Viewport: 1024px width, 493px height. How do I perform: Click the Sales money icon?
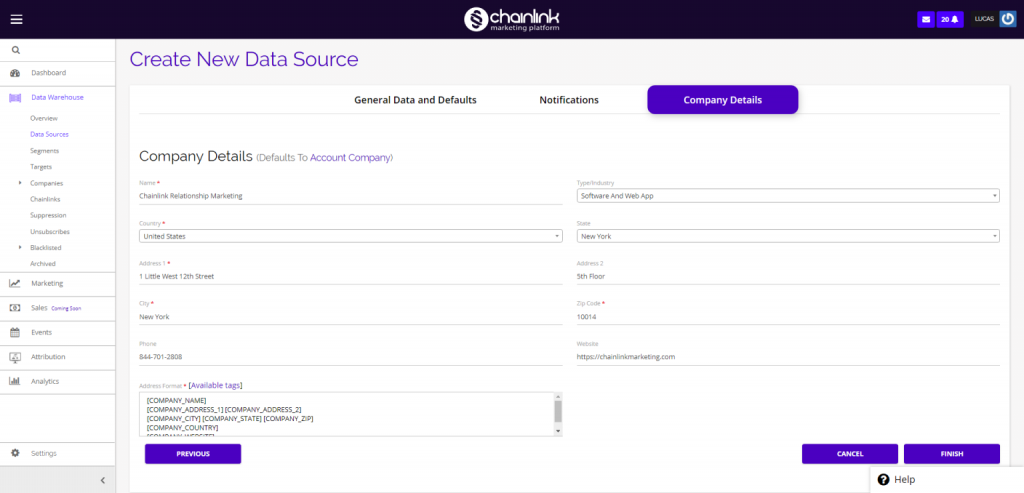coord(15,308)
